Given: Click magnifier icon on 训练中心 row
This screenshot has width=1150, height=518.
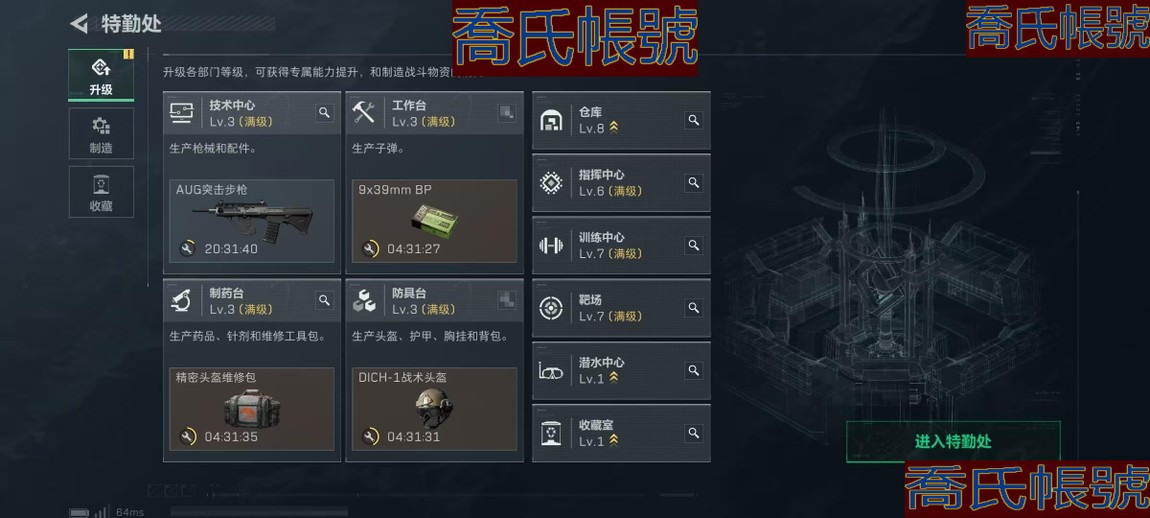Looking at the screenshot, I should point(693,244).
